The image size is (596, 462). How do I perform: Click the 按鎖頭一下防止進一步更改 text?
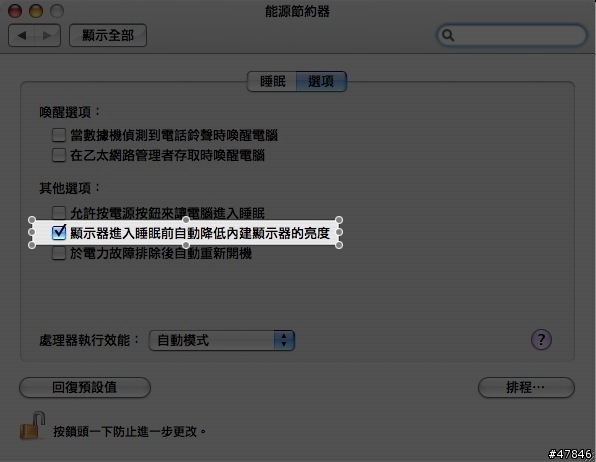(129, 432)
